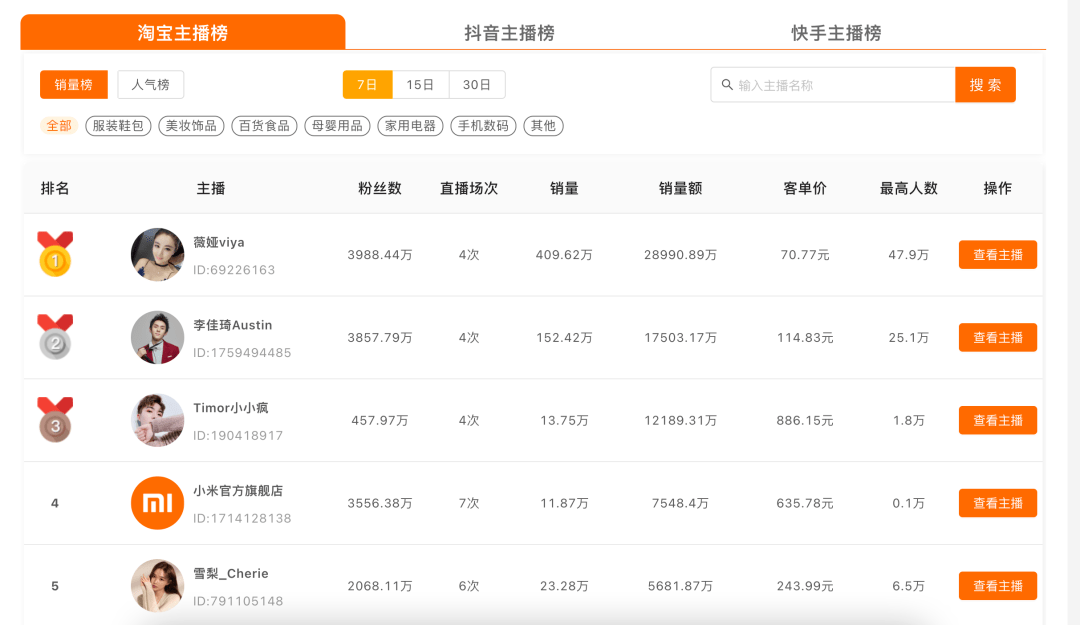1080x625 pixels.
Task: Open 雪梨_Cherie avatar photo
Action: (158, 586)
